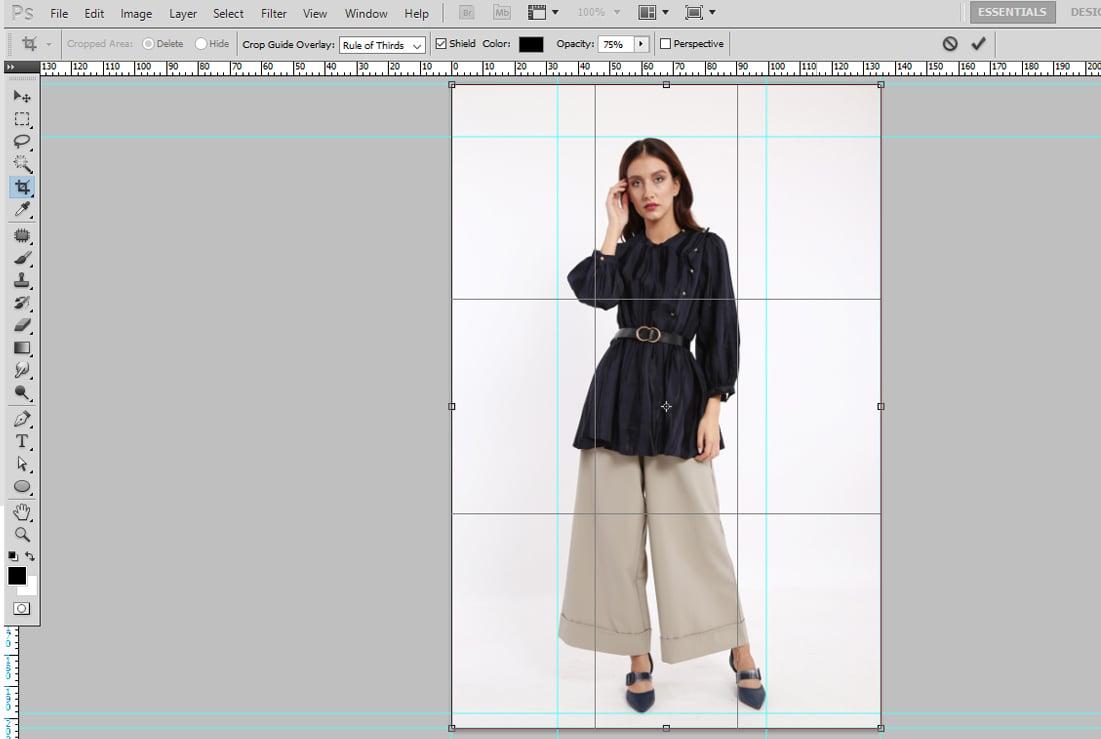Click the Shield Color swatch
The height and width of the screenshot is (739, 1101).
pos(530,43)
